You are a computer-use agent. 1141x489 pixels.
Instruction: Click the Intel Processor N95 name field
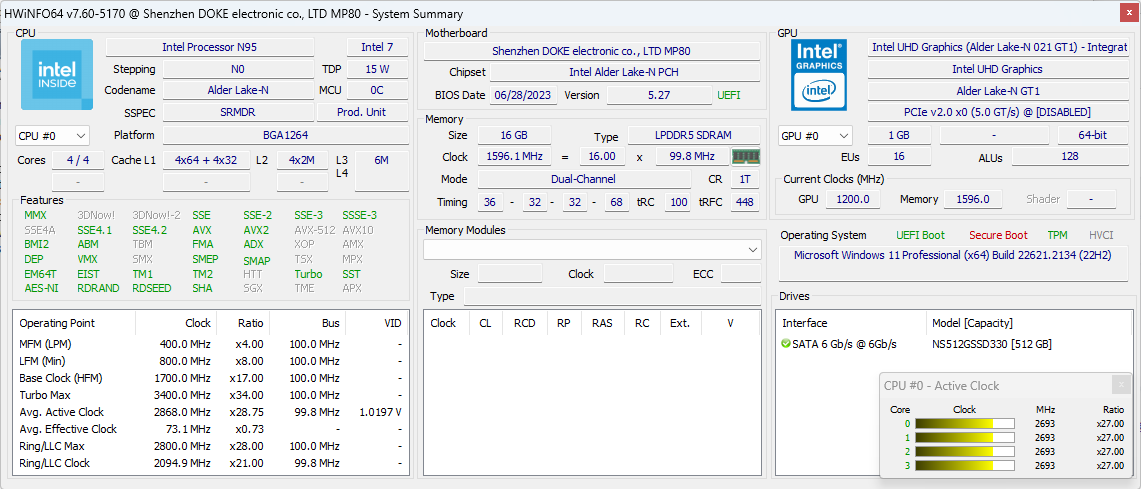[210, 47]
